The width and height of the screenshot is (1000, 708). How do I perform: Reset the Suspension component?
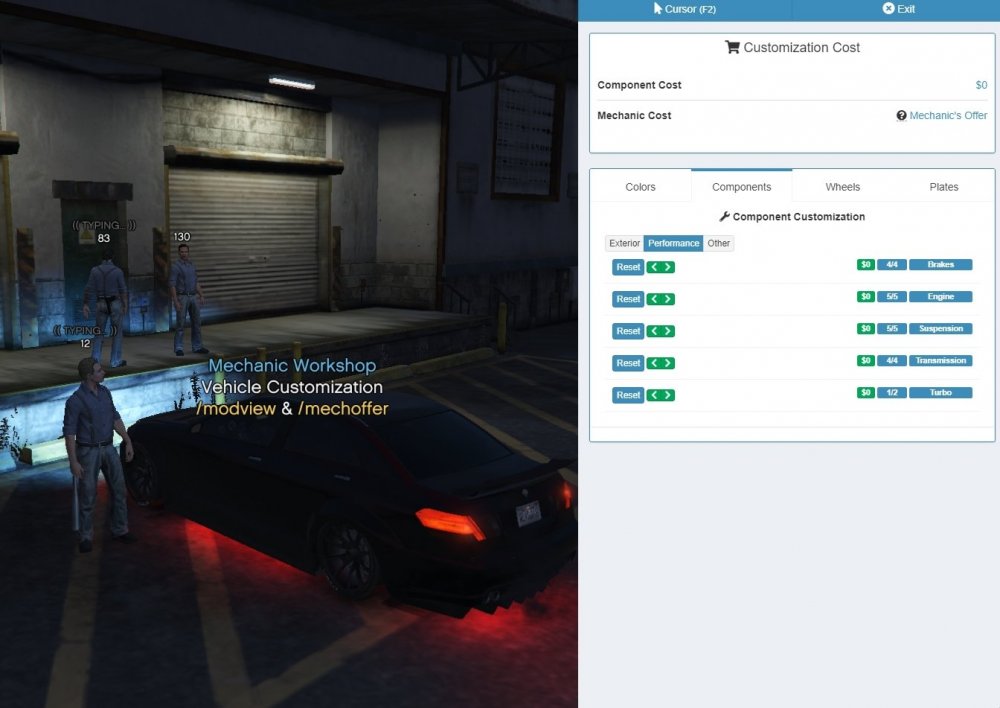click(x=628, y=331)
